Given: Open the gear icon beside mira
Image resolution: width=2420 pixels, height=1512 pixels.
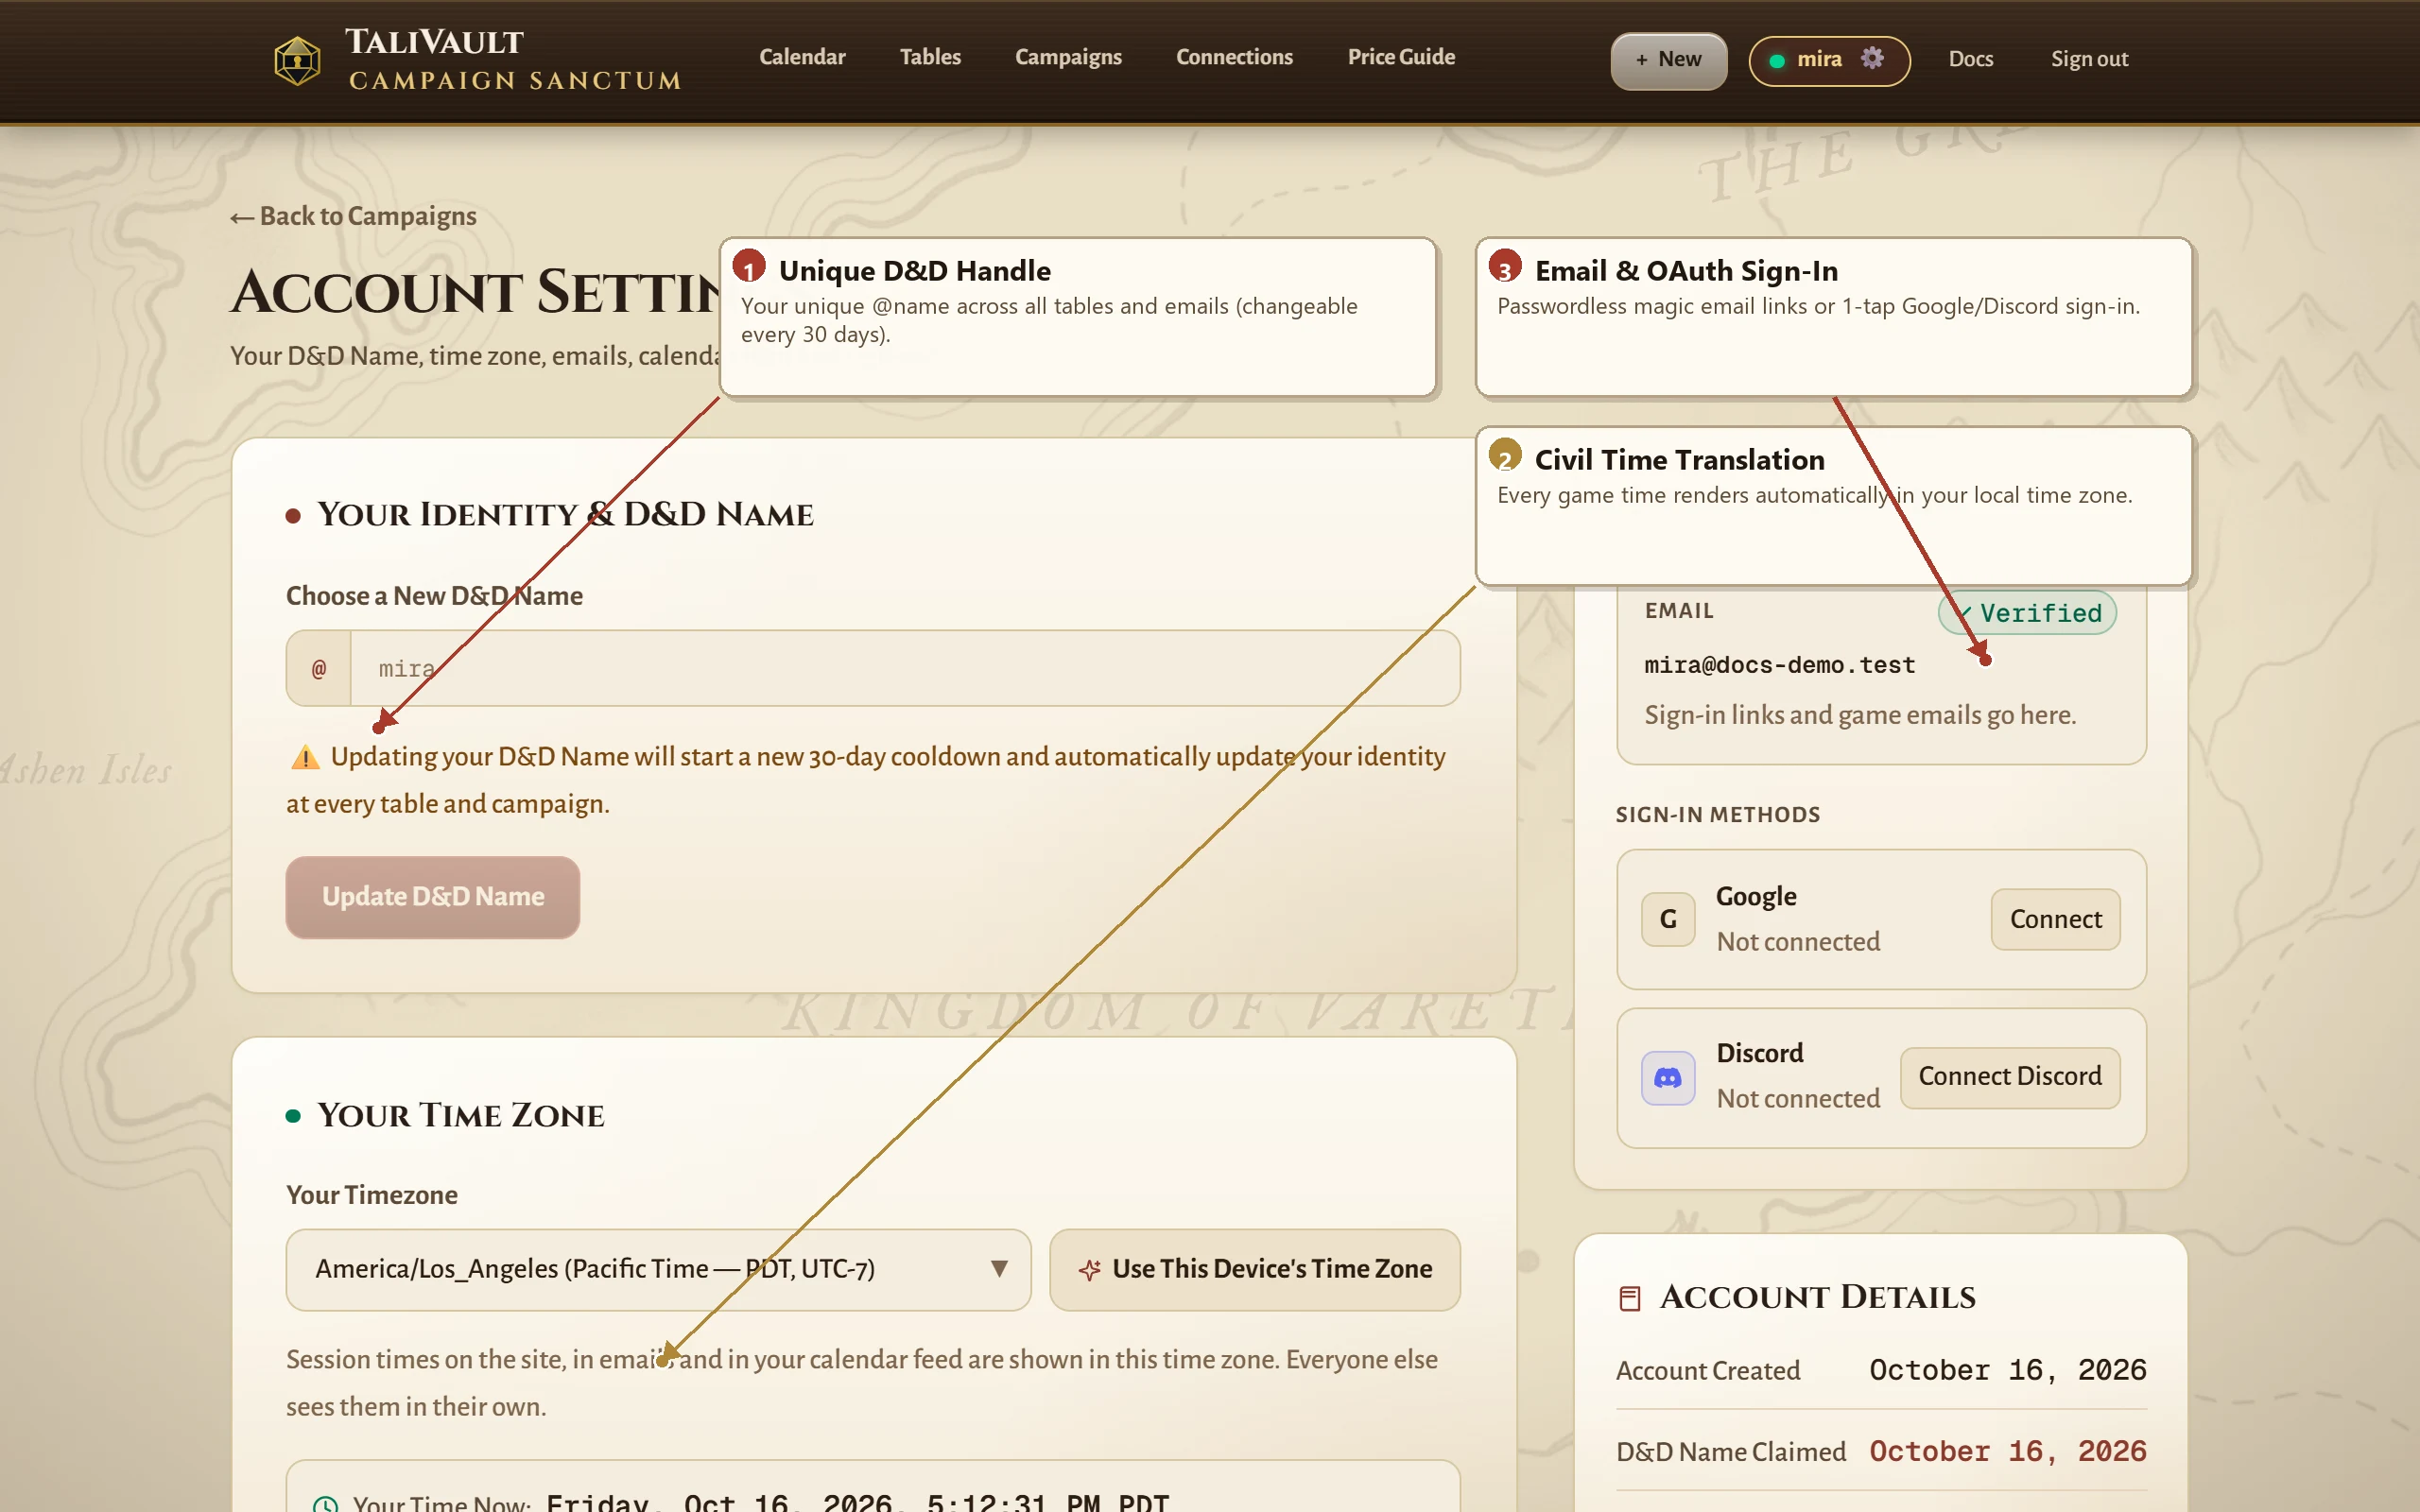Looking at the screenshot, I should 1872,58.
